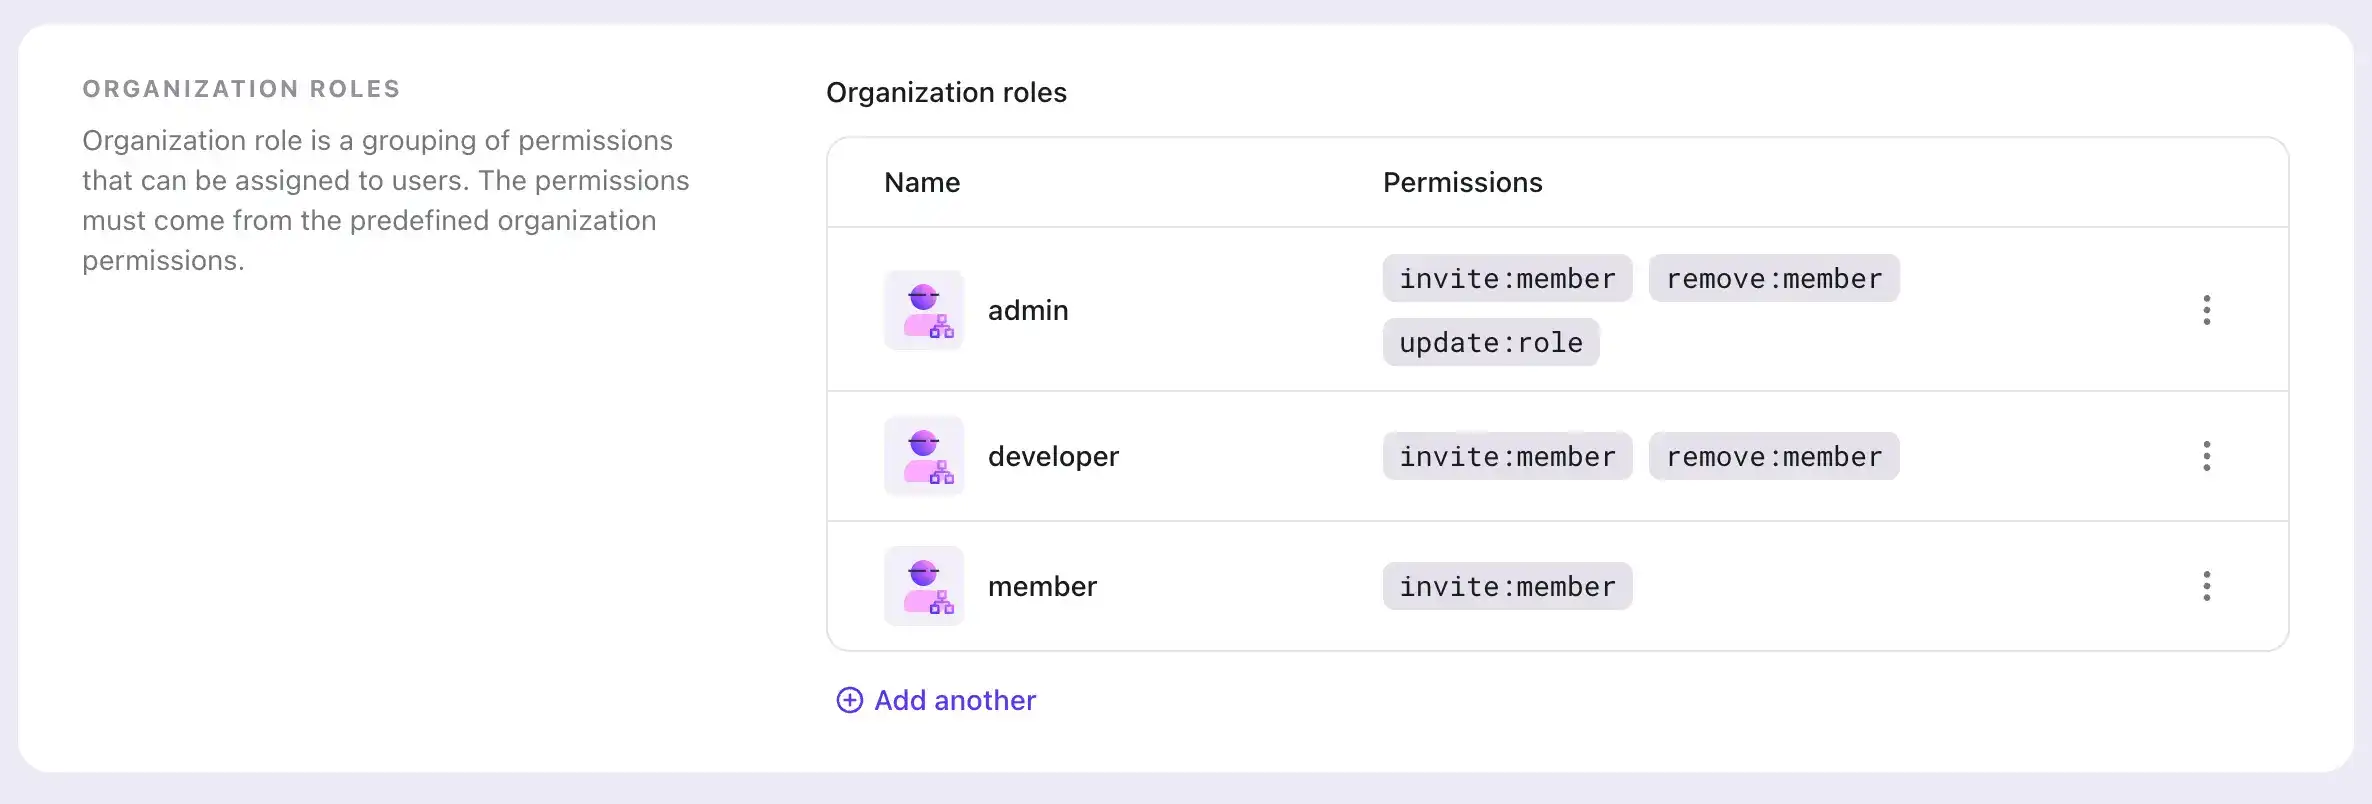Click the Name column header
This screenshot has height=804, width=2372.
pos(922,182)
